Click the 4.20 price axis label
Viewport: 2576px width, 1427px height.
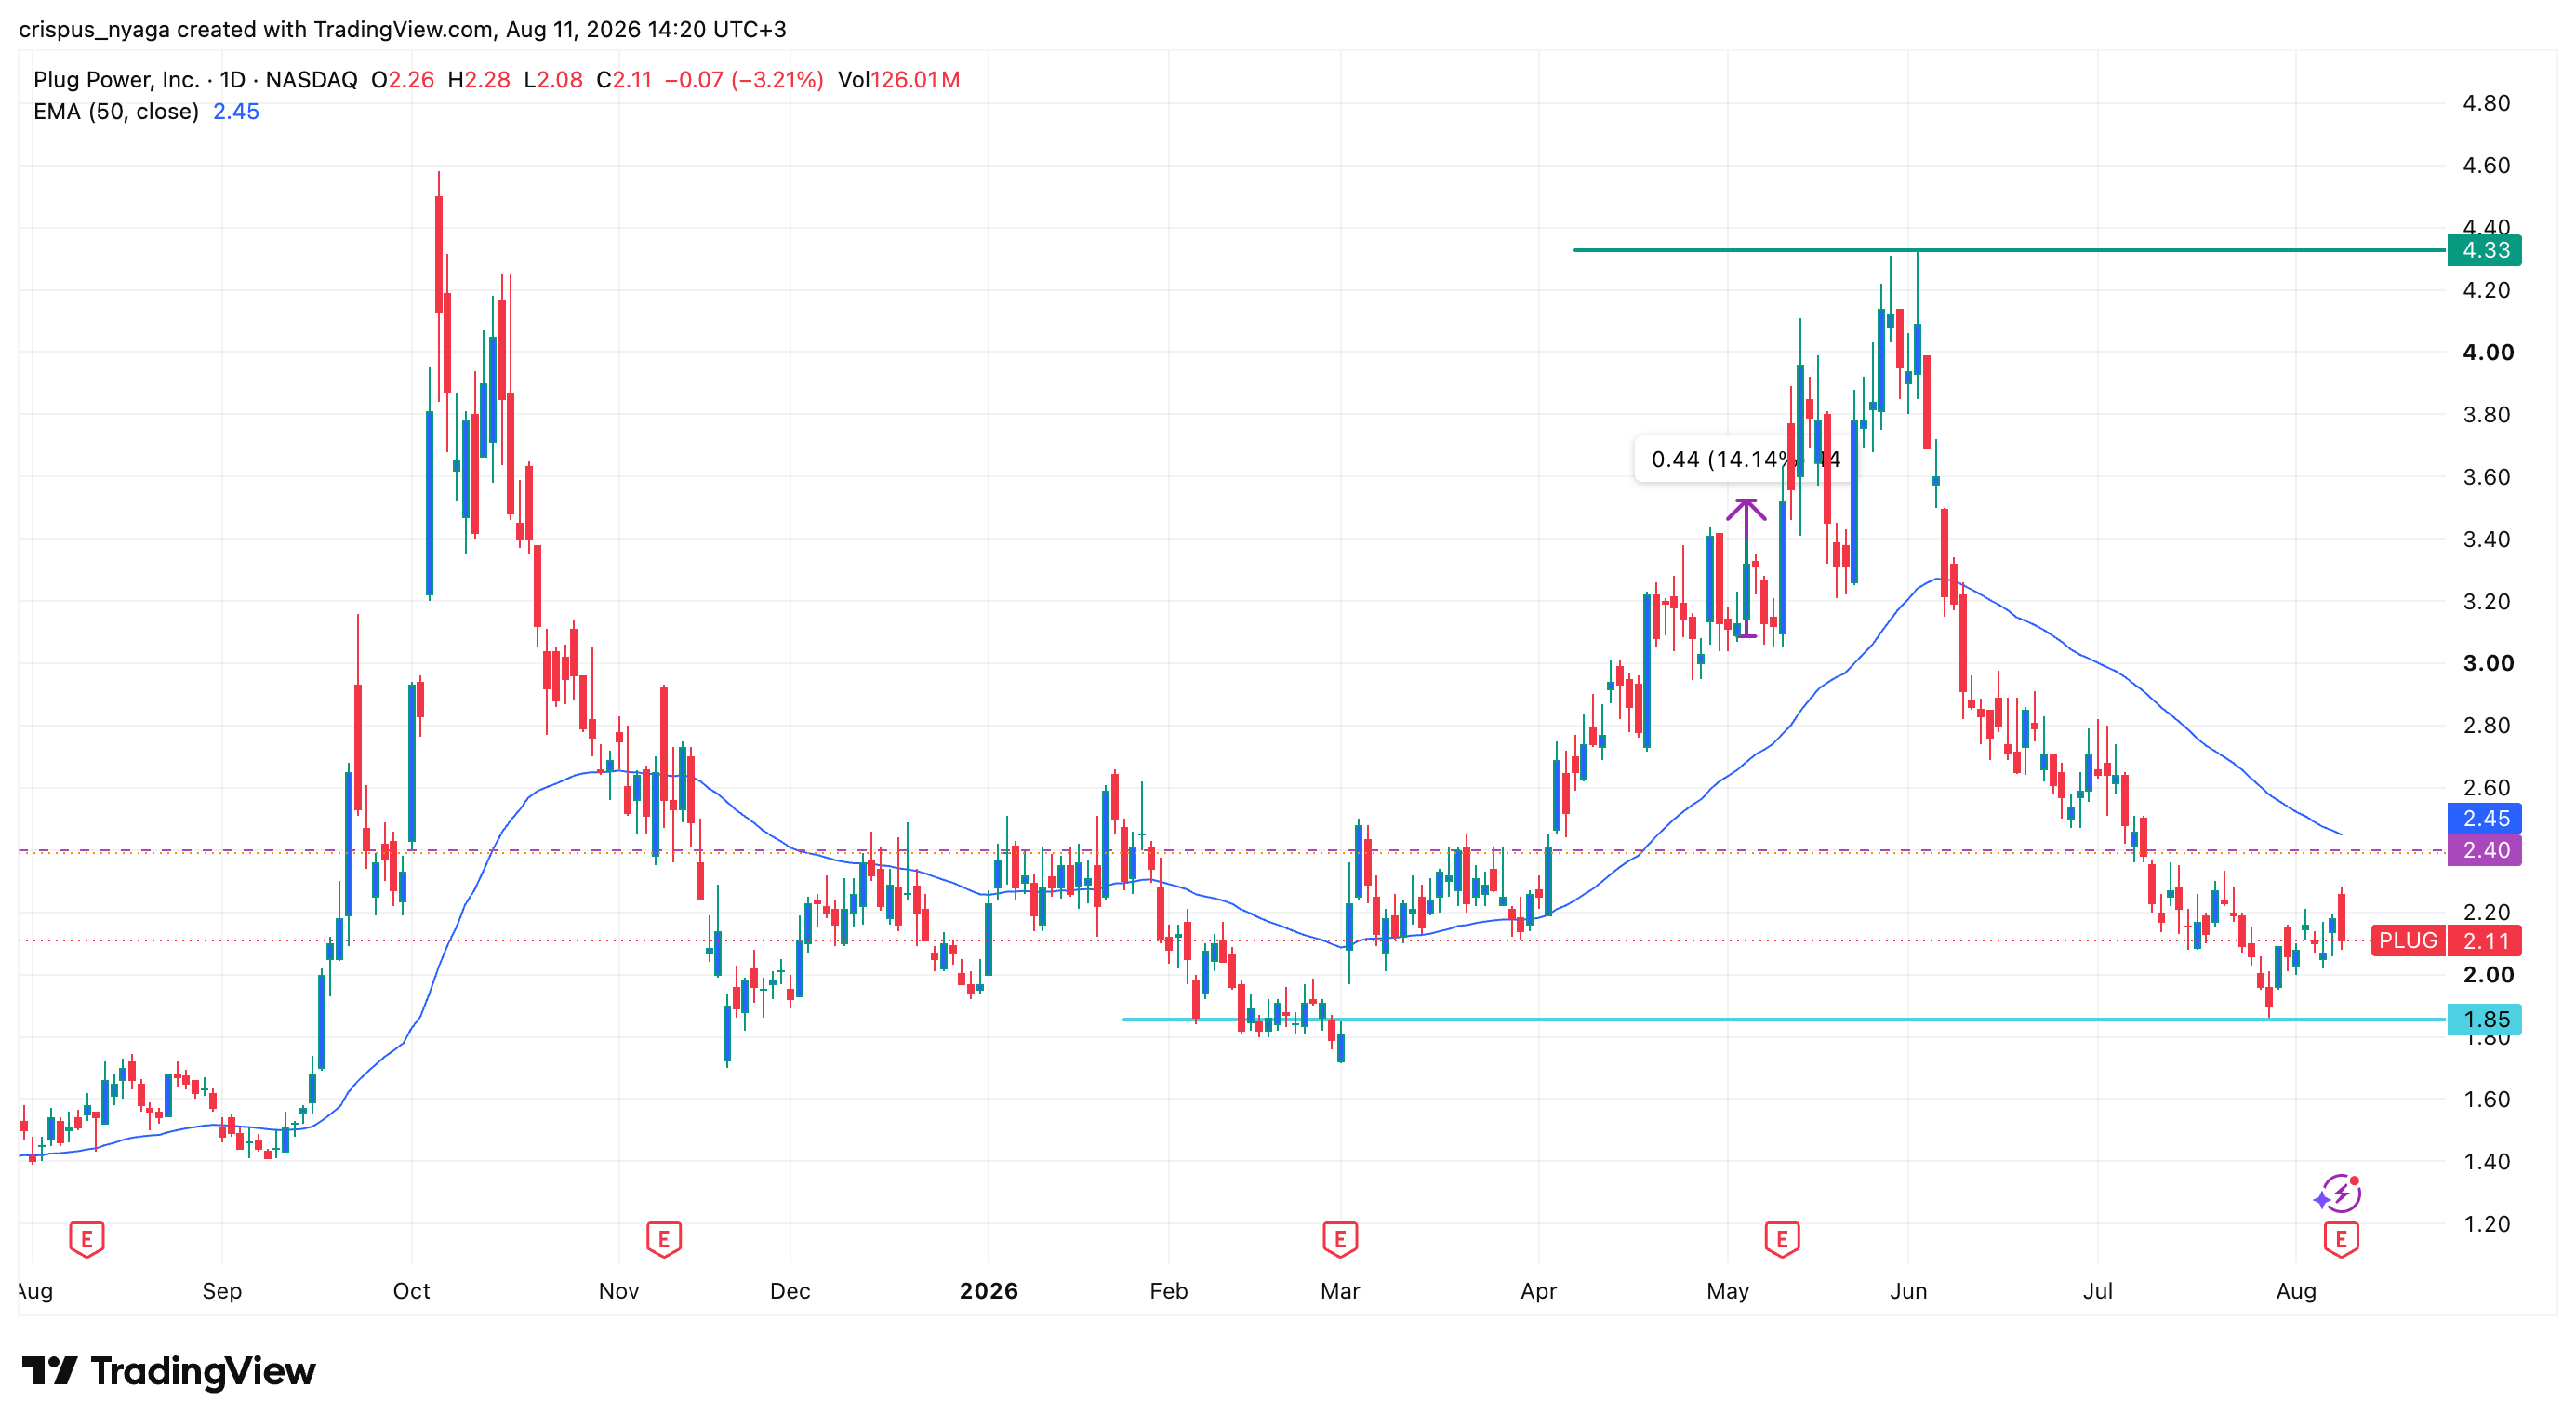point(2486,290)
